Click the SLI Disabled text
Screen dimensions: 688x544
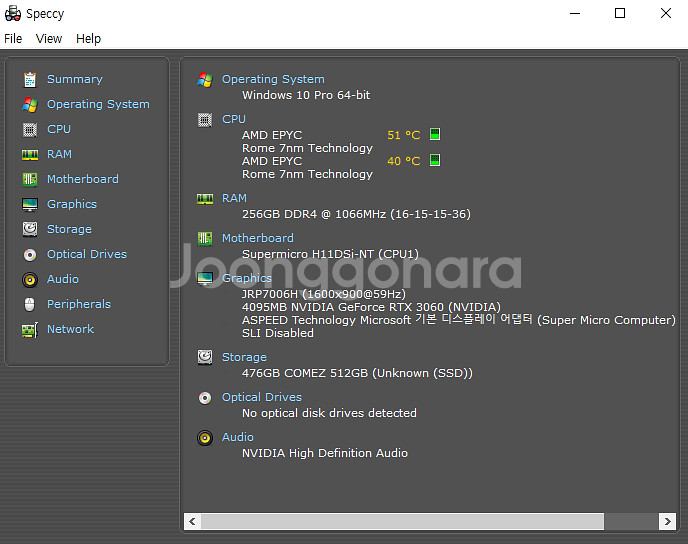coord(278,333)
